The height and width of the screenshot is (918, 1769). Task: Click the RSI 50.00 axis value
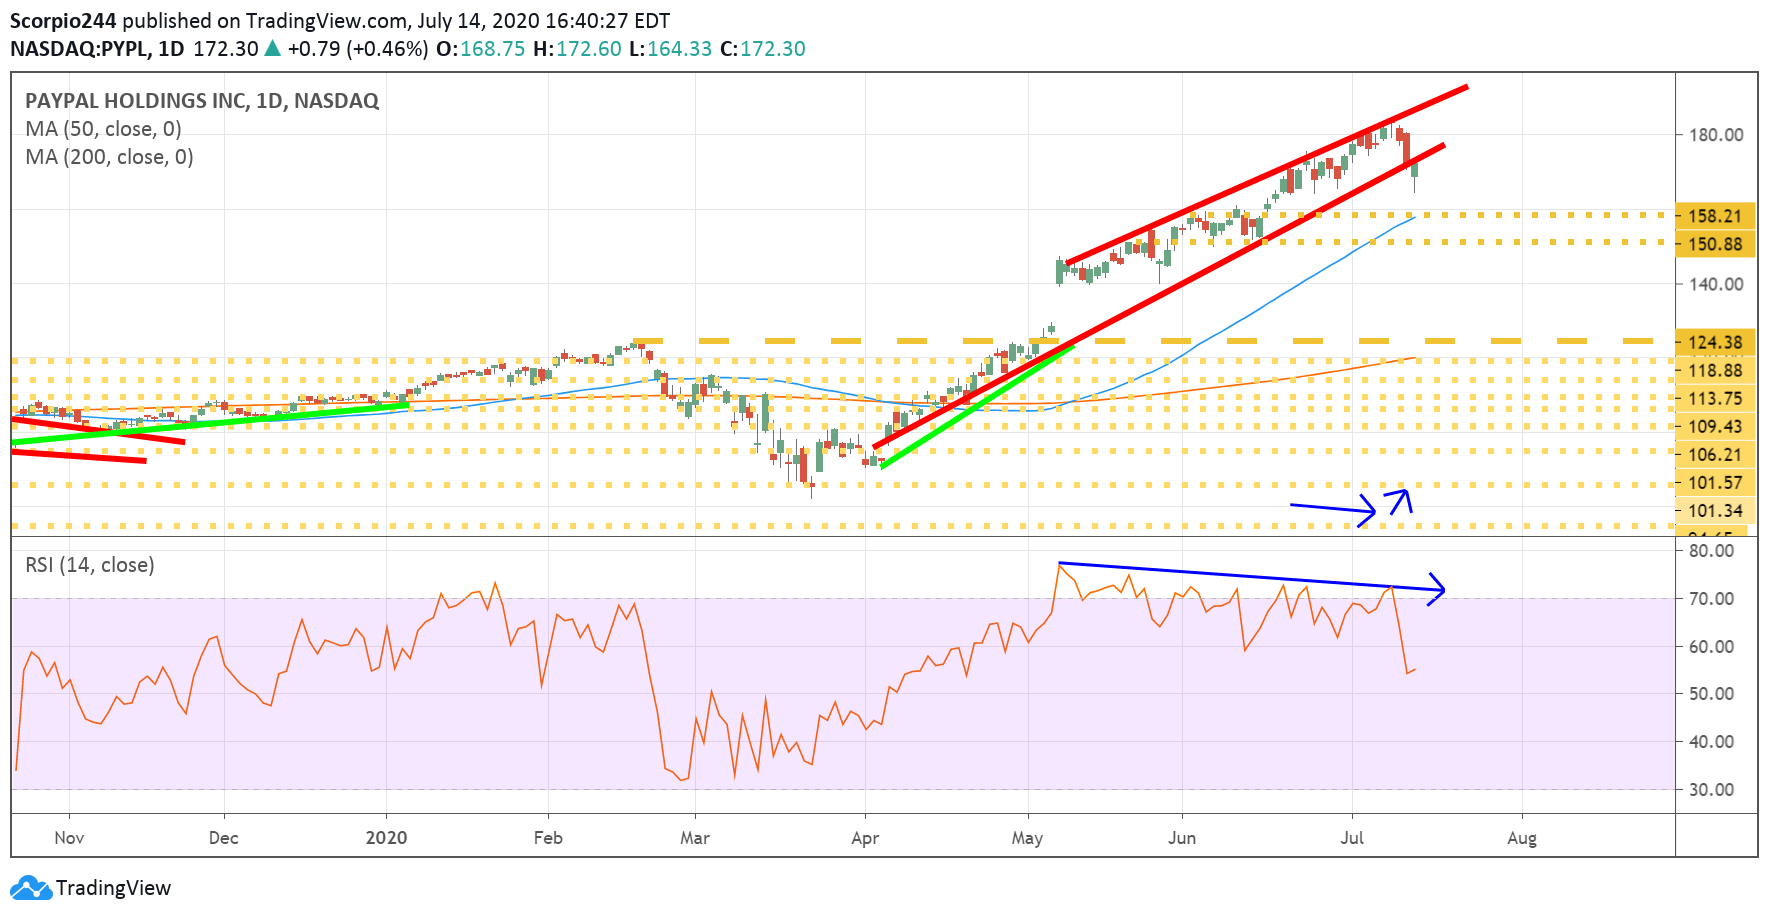click(x=1711, y=694)
